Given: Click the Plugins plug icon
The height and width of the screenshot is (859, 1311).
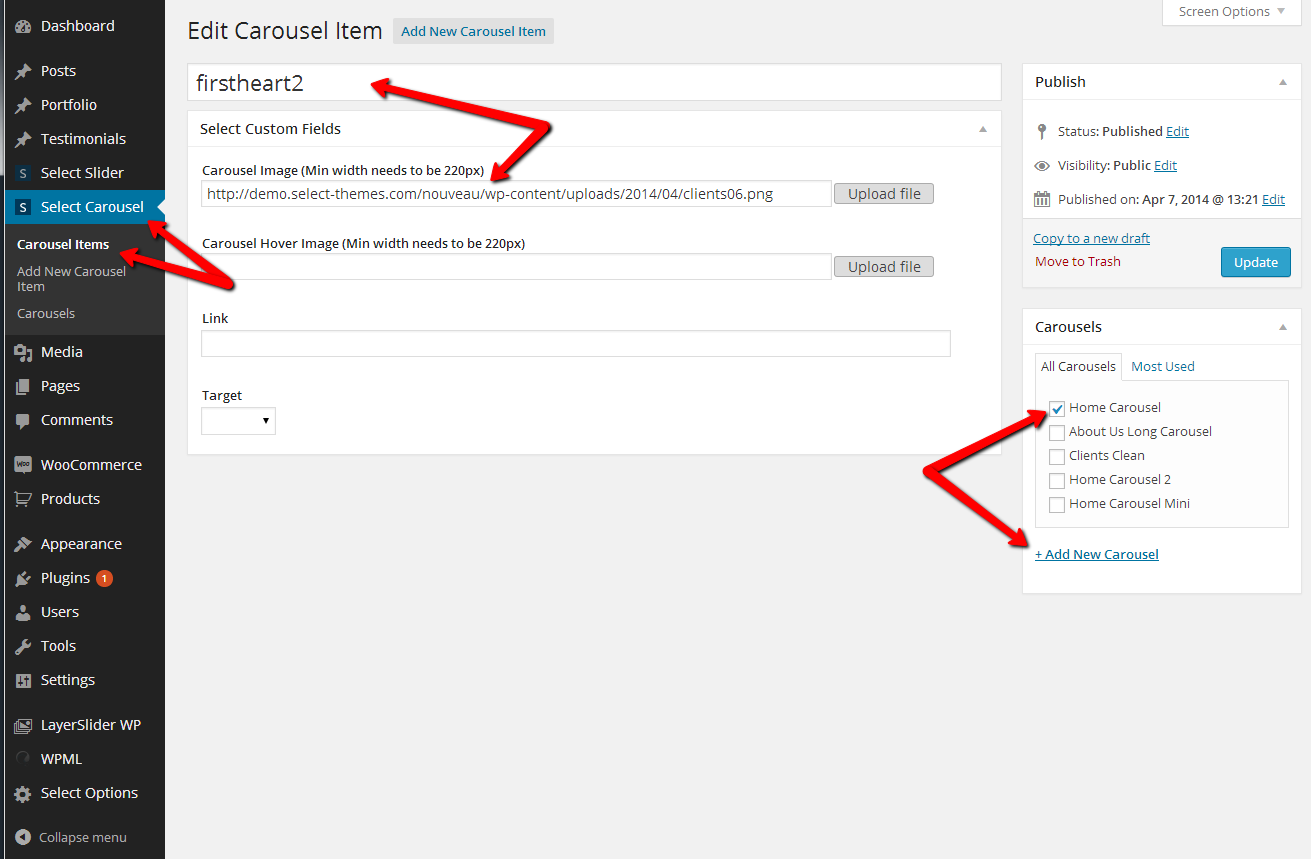Looking at the screenshot, I should point(23,578).
